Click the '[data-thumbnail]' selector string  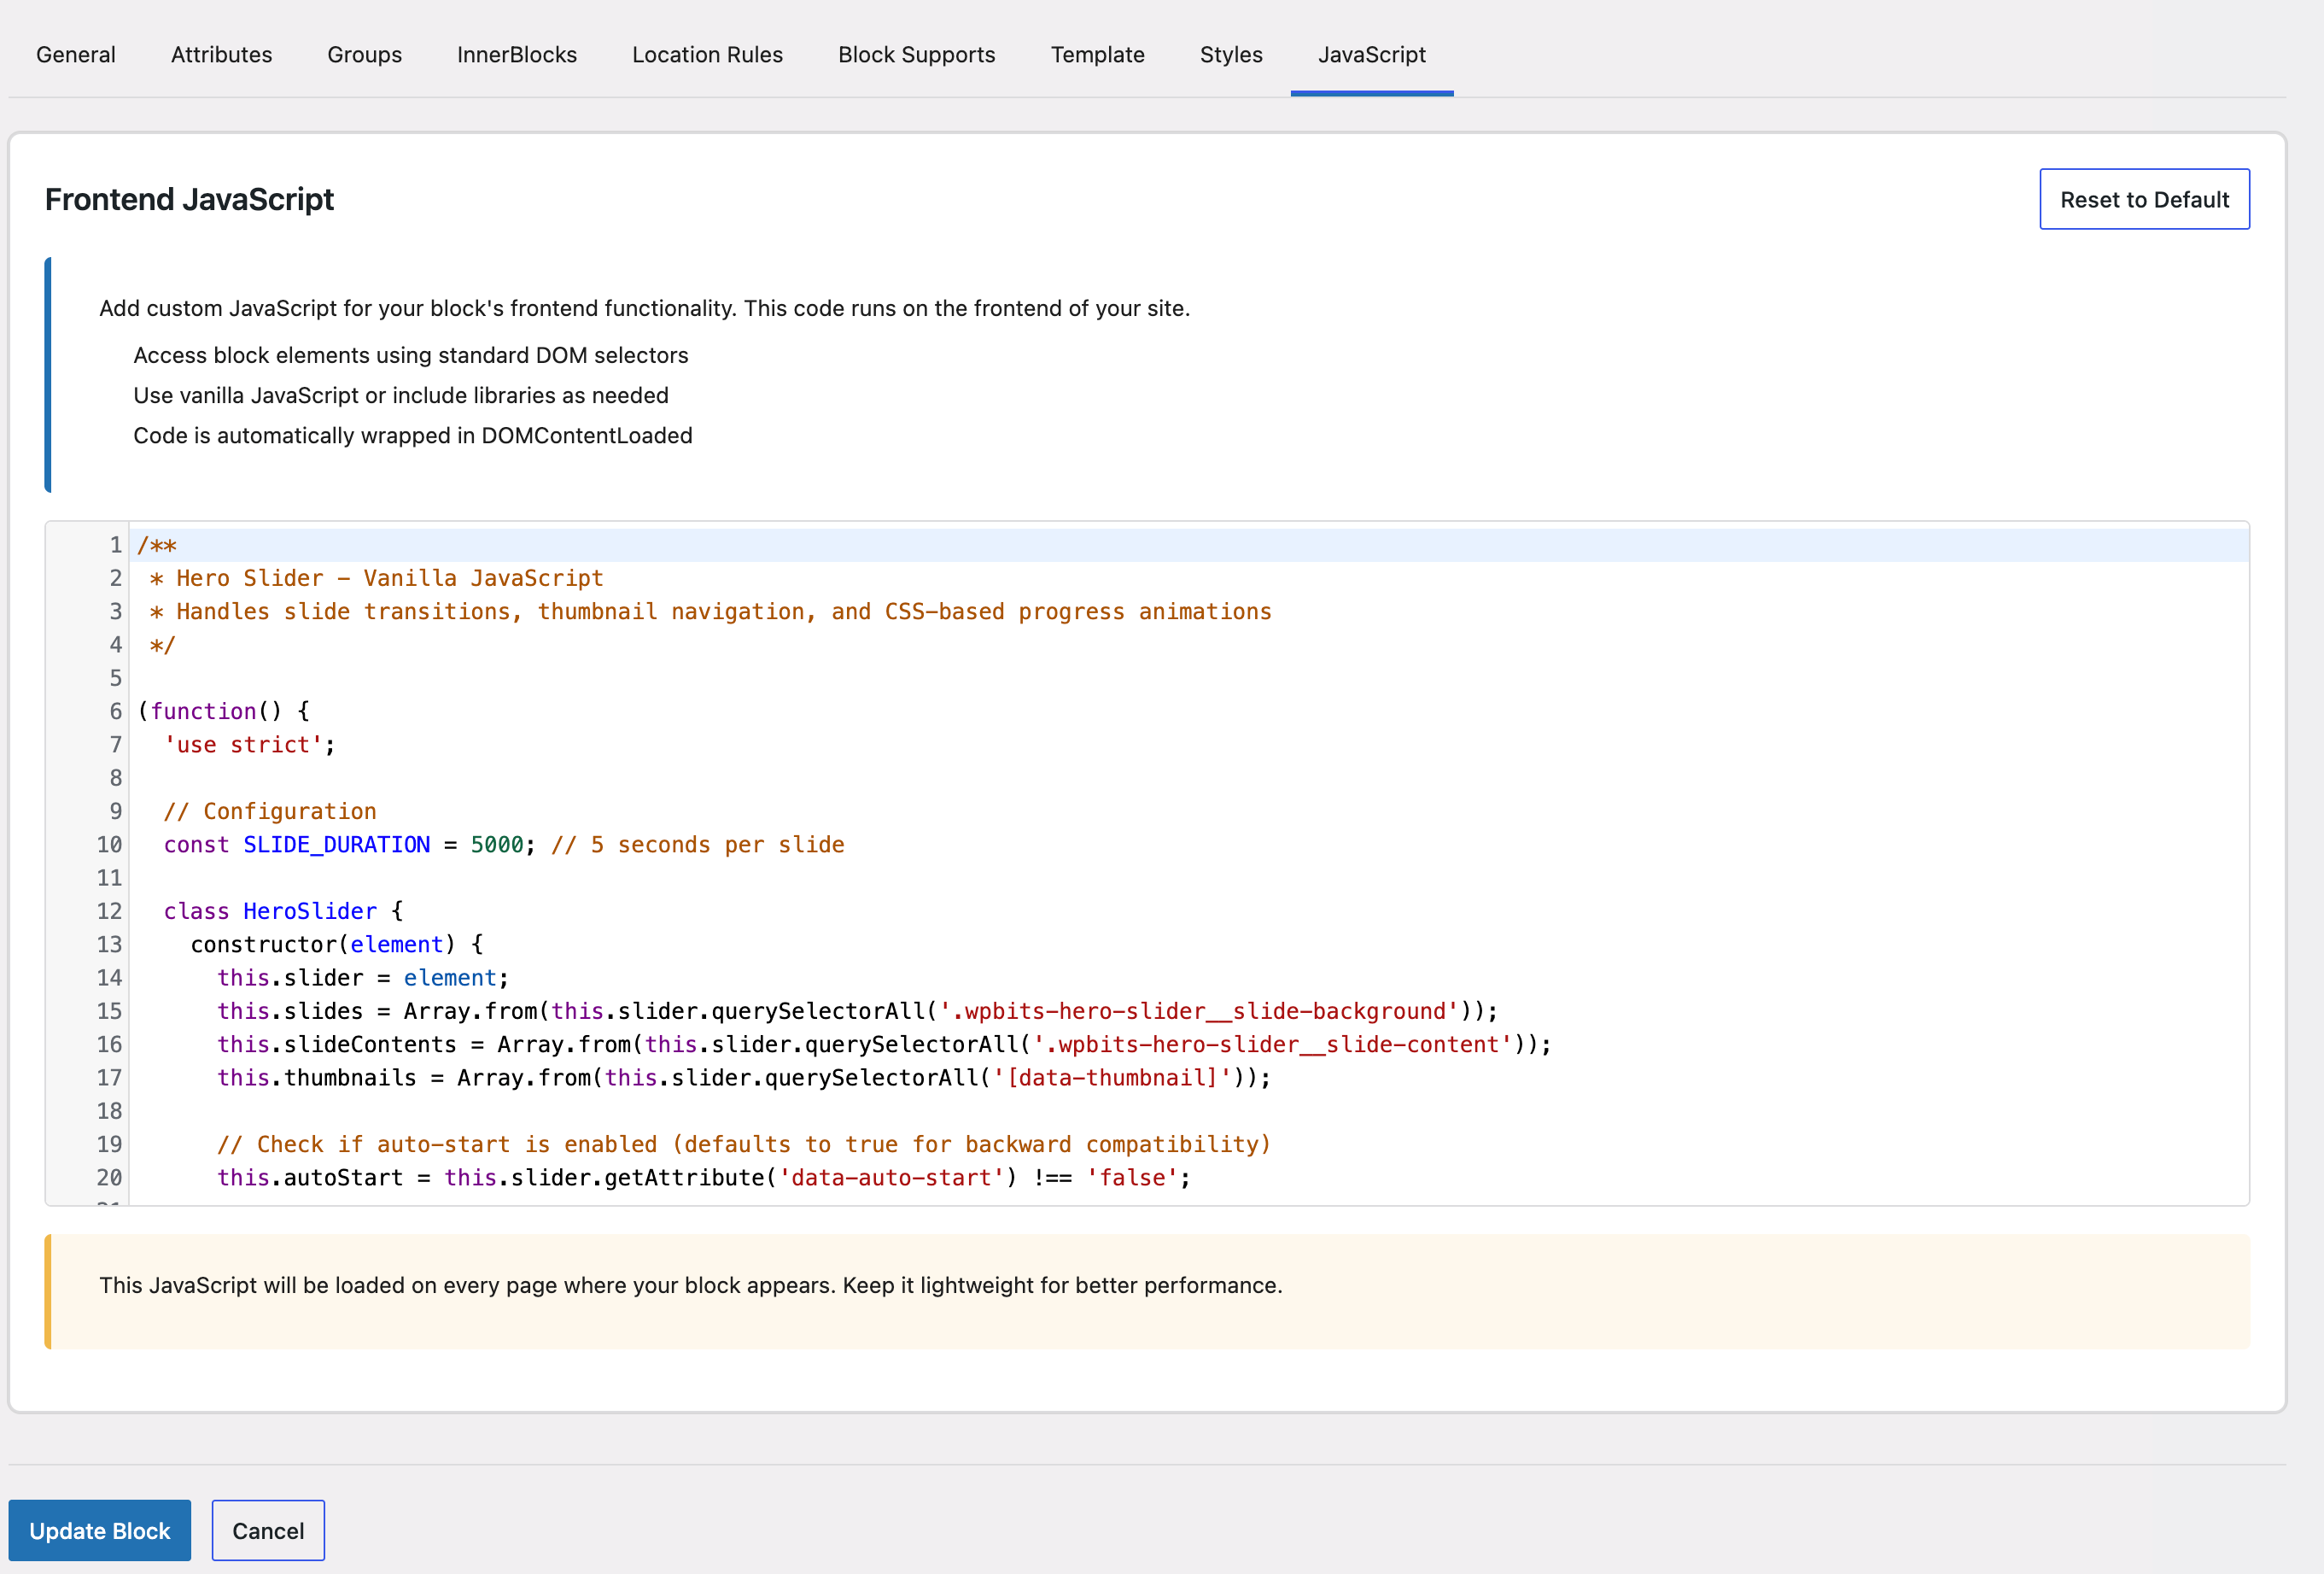pos(1112,1077)
